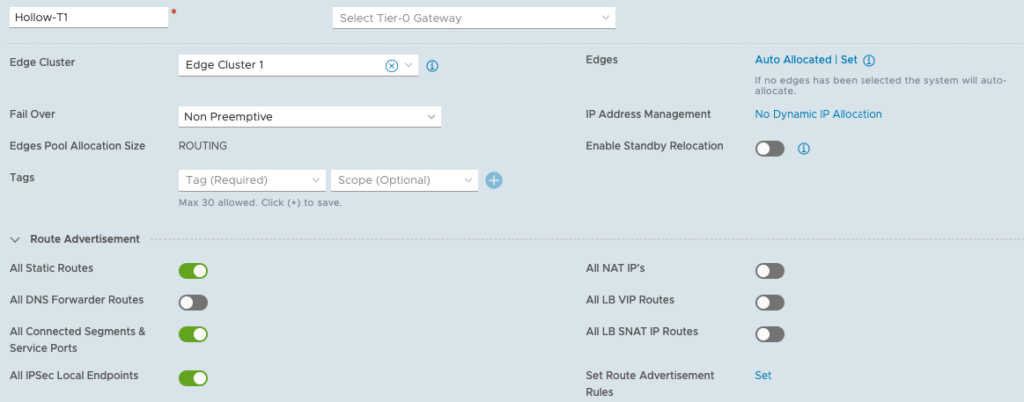Click Set link for Route Advertisement Rules
This screenshot has width=1024, height=402.
click(x=763, y=376)
